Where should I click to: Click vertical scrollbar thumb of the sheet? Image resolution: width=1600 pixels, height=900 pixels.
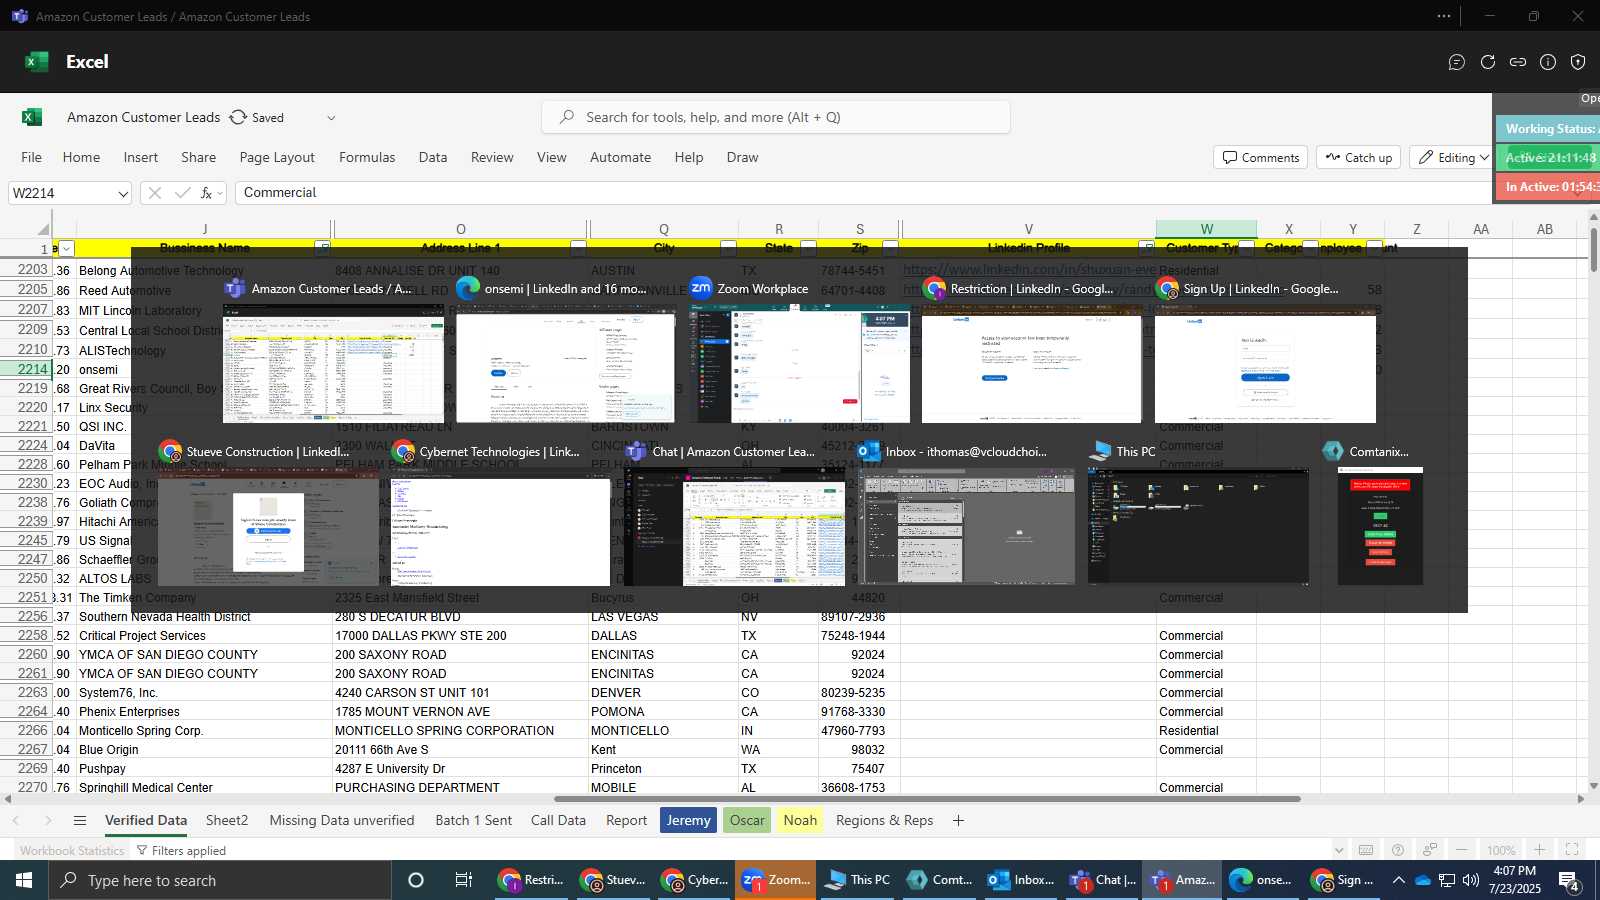coord(1593,250)
